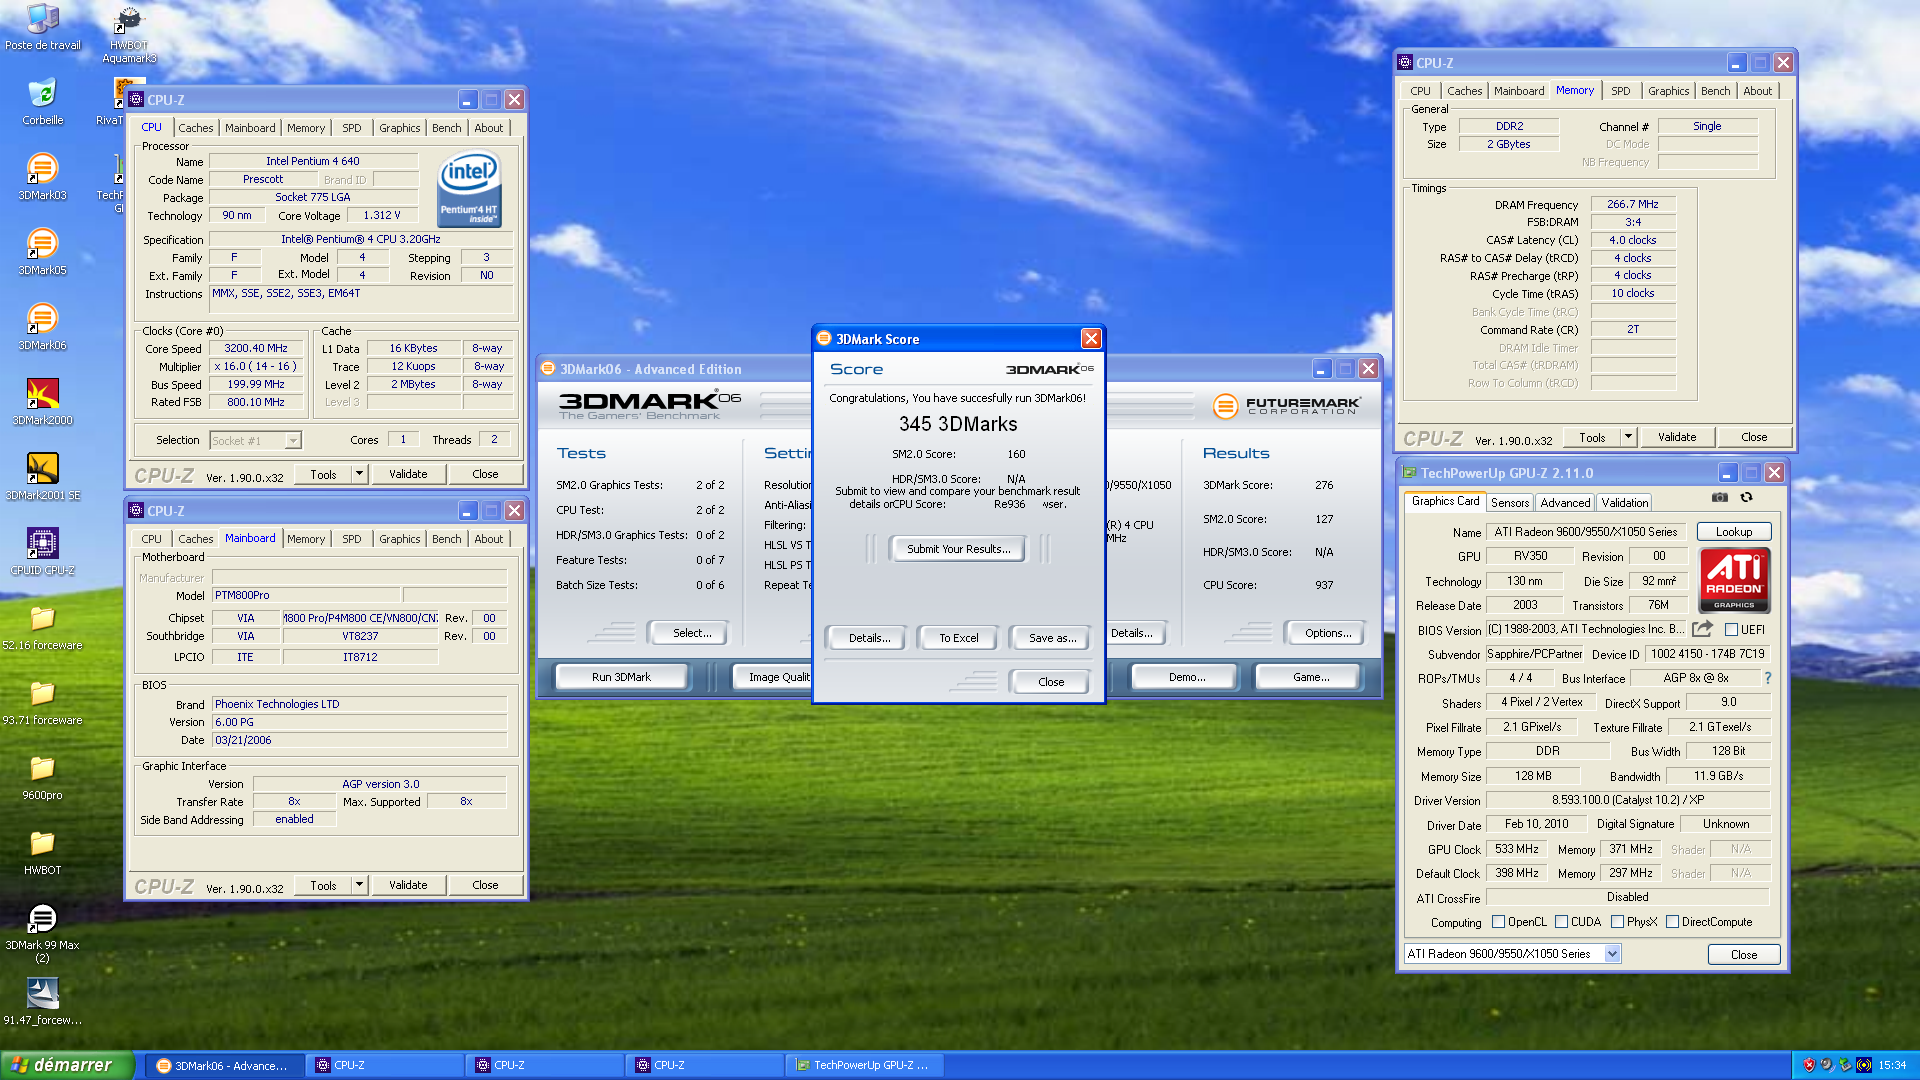Expand Tools dropdown arrow in CPU tab window

pyautogui.click(x=359, y=474)
